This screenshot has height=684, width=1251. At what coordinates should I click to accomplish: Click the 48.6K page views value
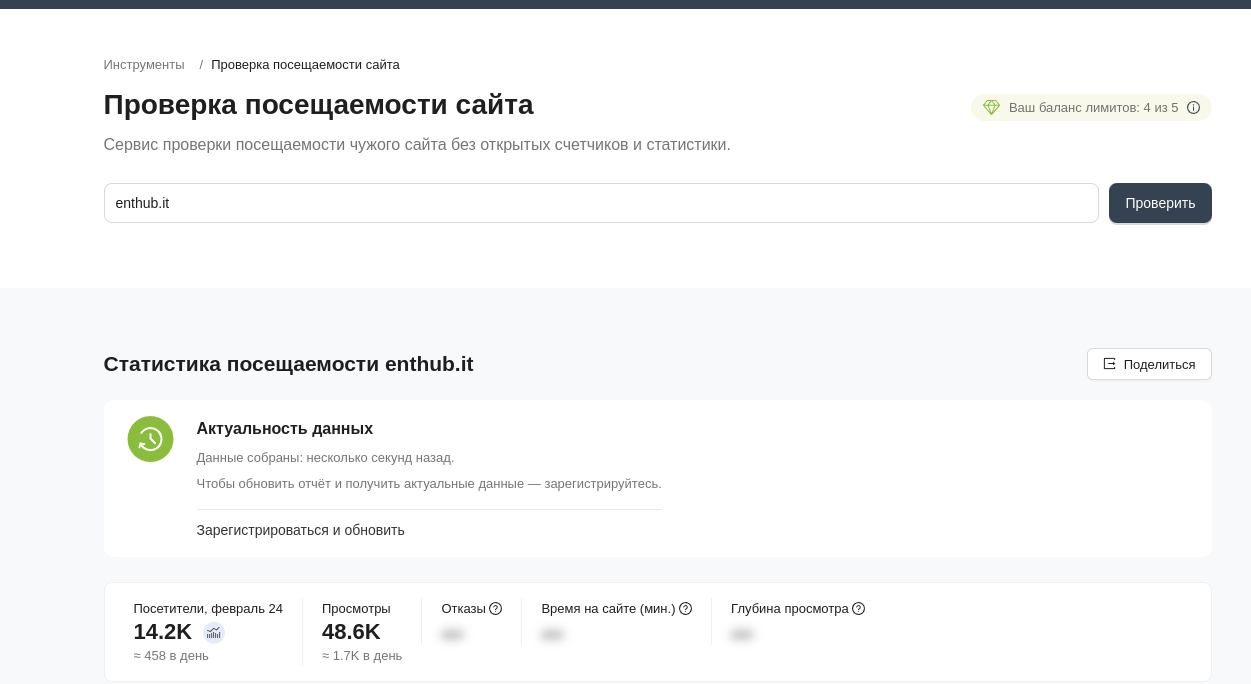point(351,632)
